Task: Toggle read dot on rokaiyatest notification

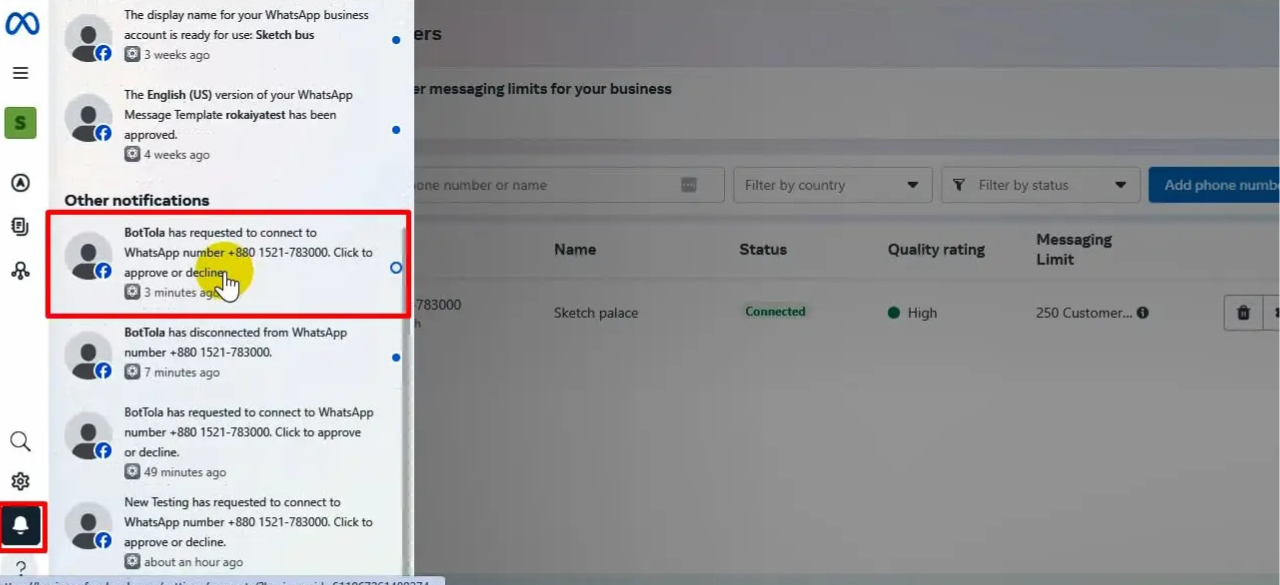Action: (x=396, y=130)
